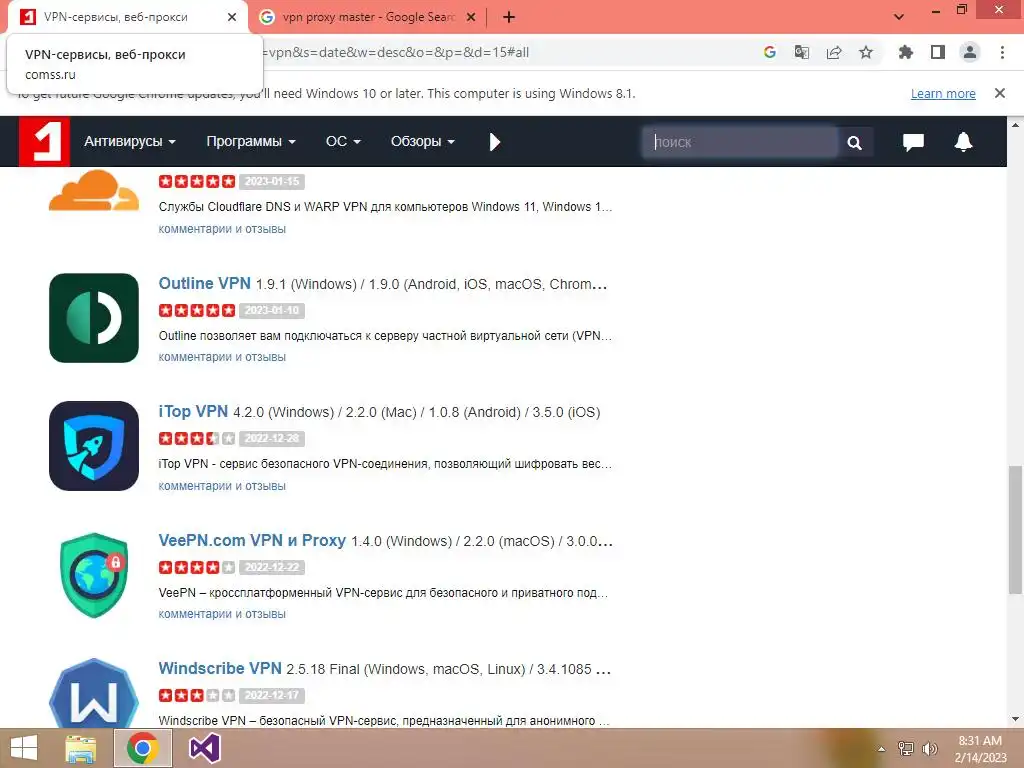Viewport: 1024px width, 768px height.
Task: Bookmark this page with star icon
Action: coord(866,52)
